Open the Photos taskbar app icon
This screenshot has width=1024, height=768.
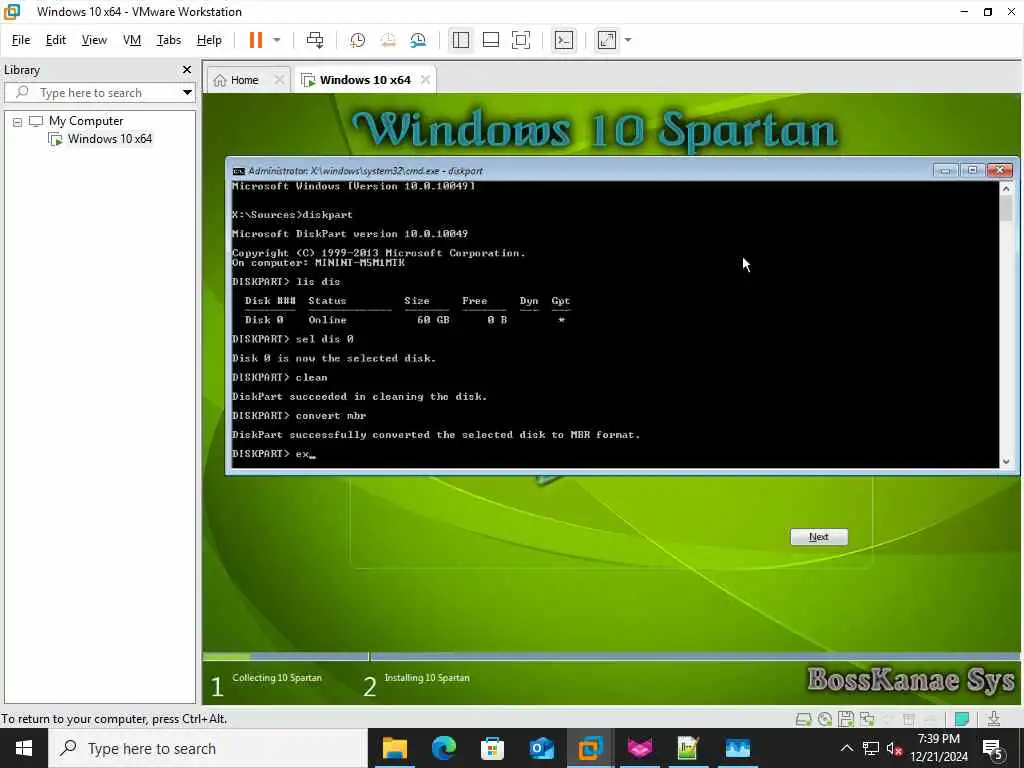(x=737, y=748)
